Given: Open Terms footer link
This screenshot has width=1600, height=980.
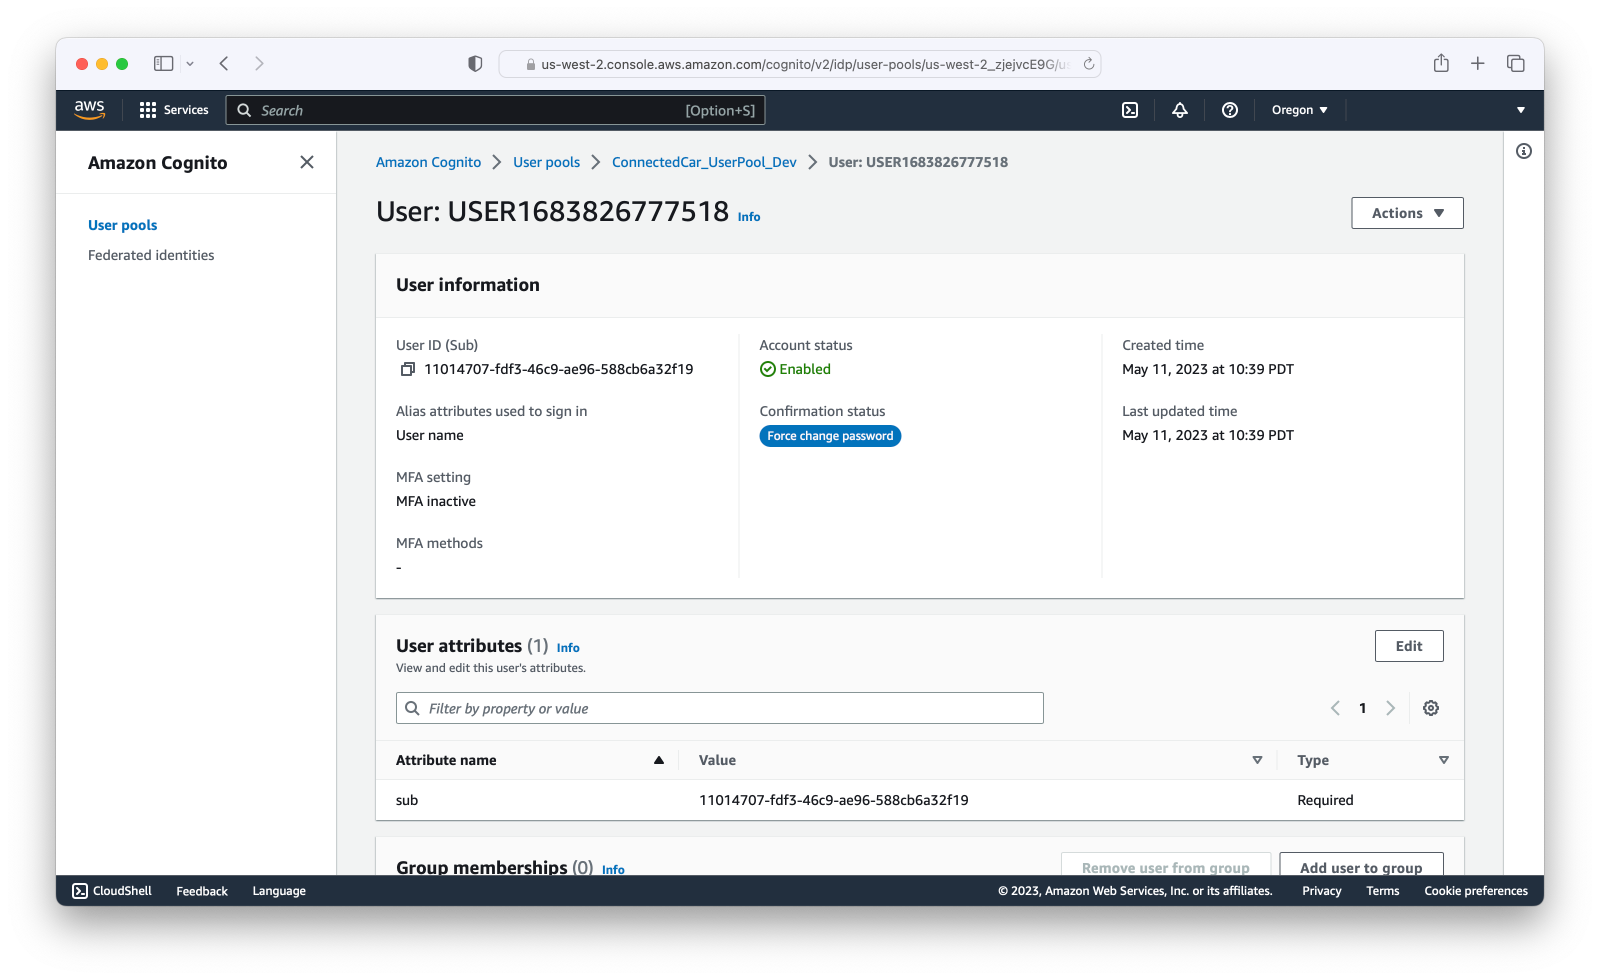Looking at the screenshot, I should tap(1383, 891).
